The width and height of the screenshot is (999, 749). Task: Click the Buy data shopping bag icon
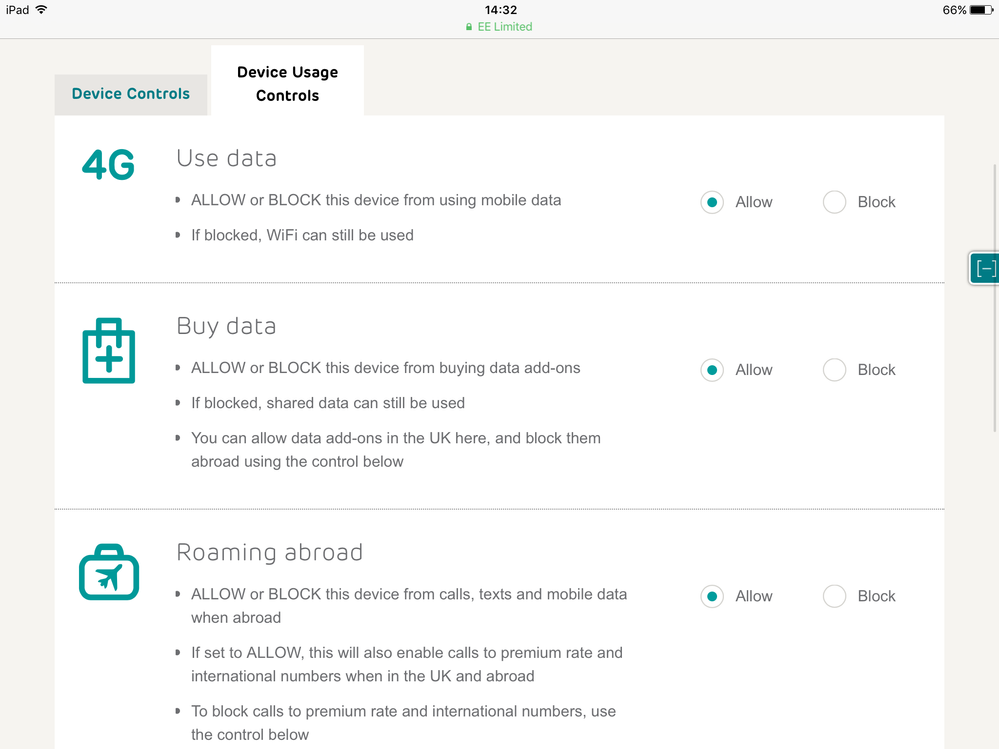[108, 351]
